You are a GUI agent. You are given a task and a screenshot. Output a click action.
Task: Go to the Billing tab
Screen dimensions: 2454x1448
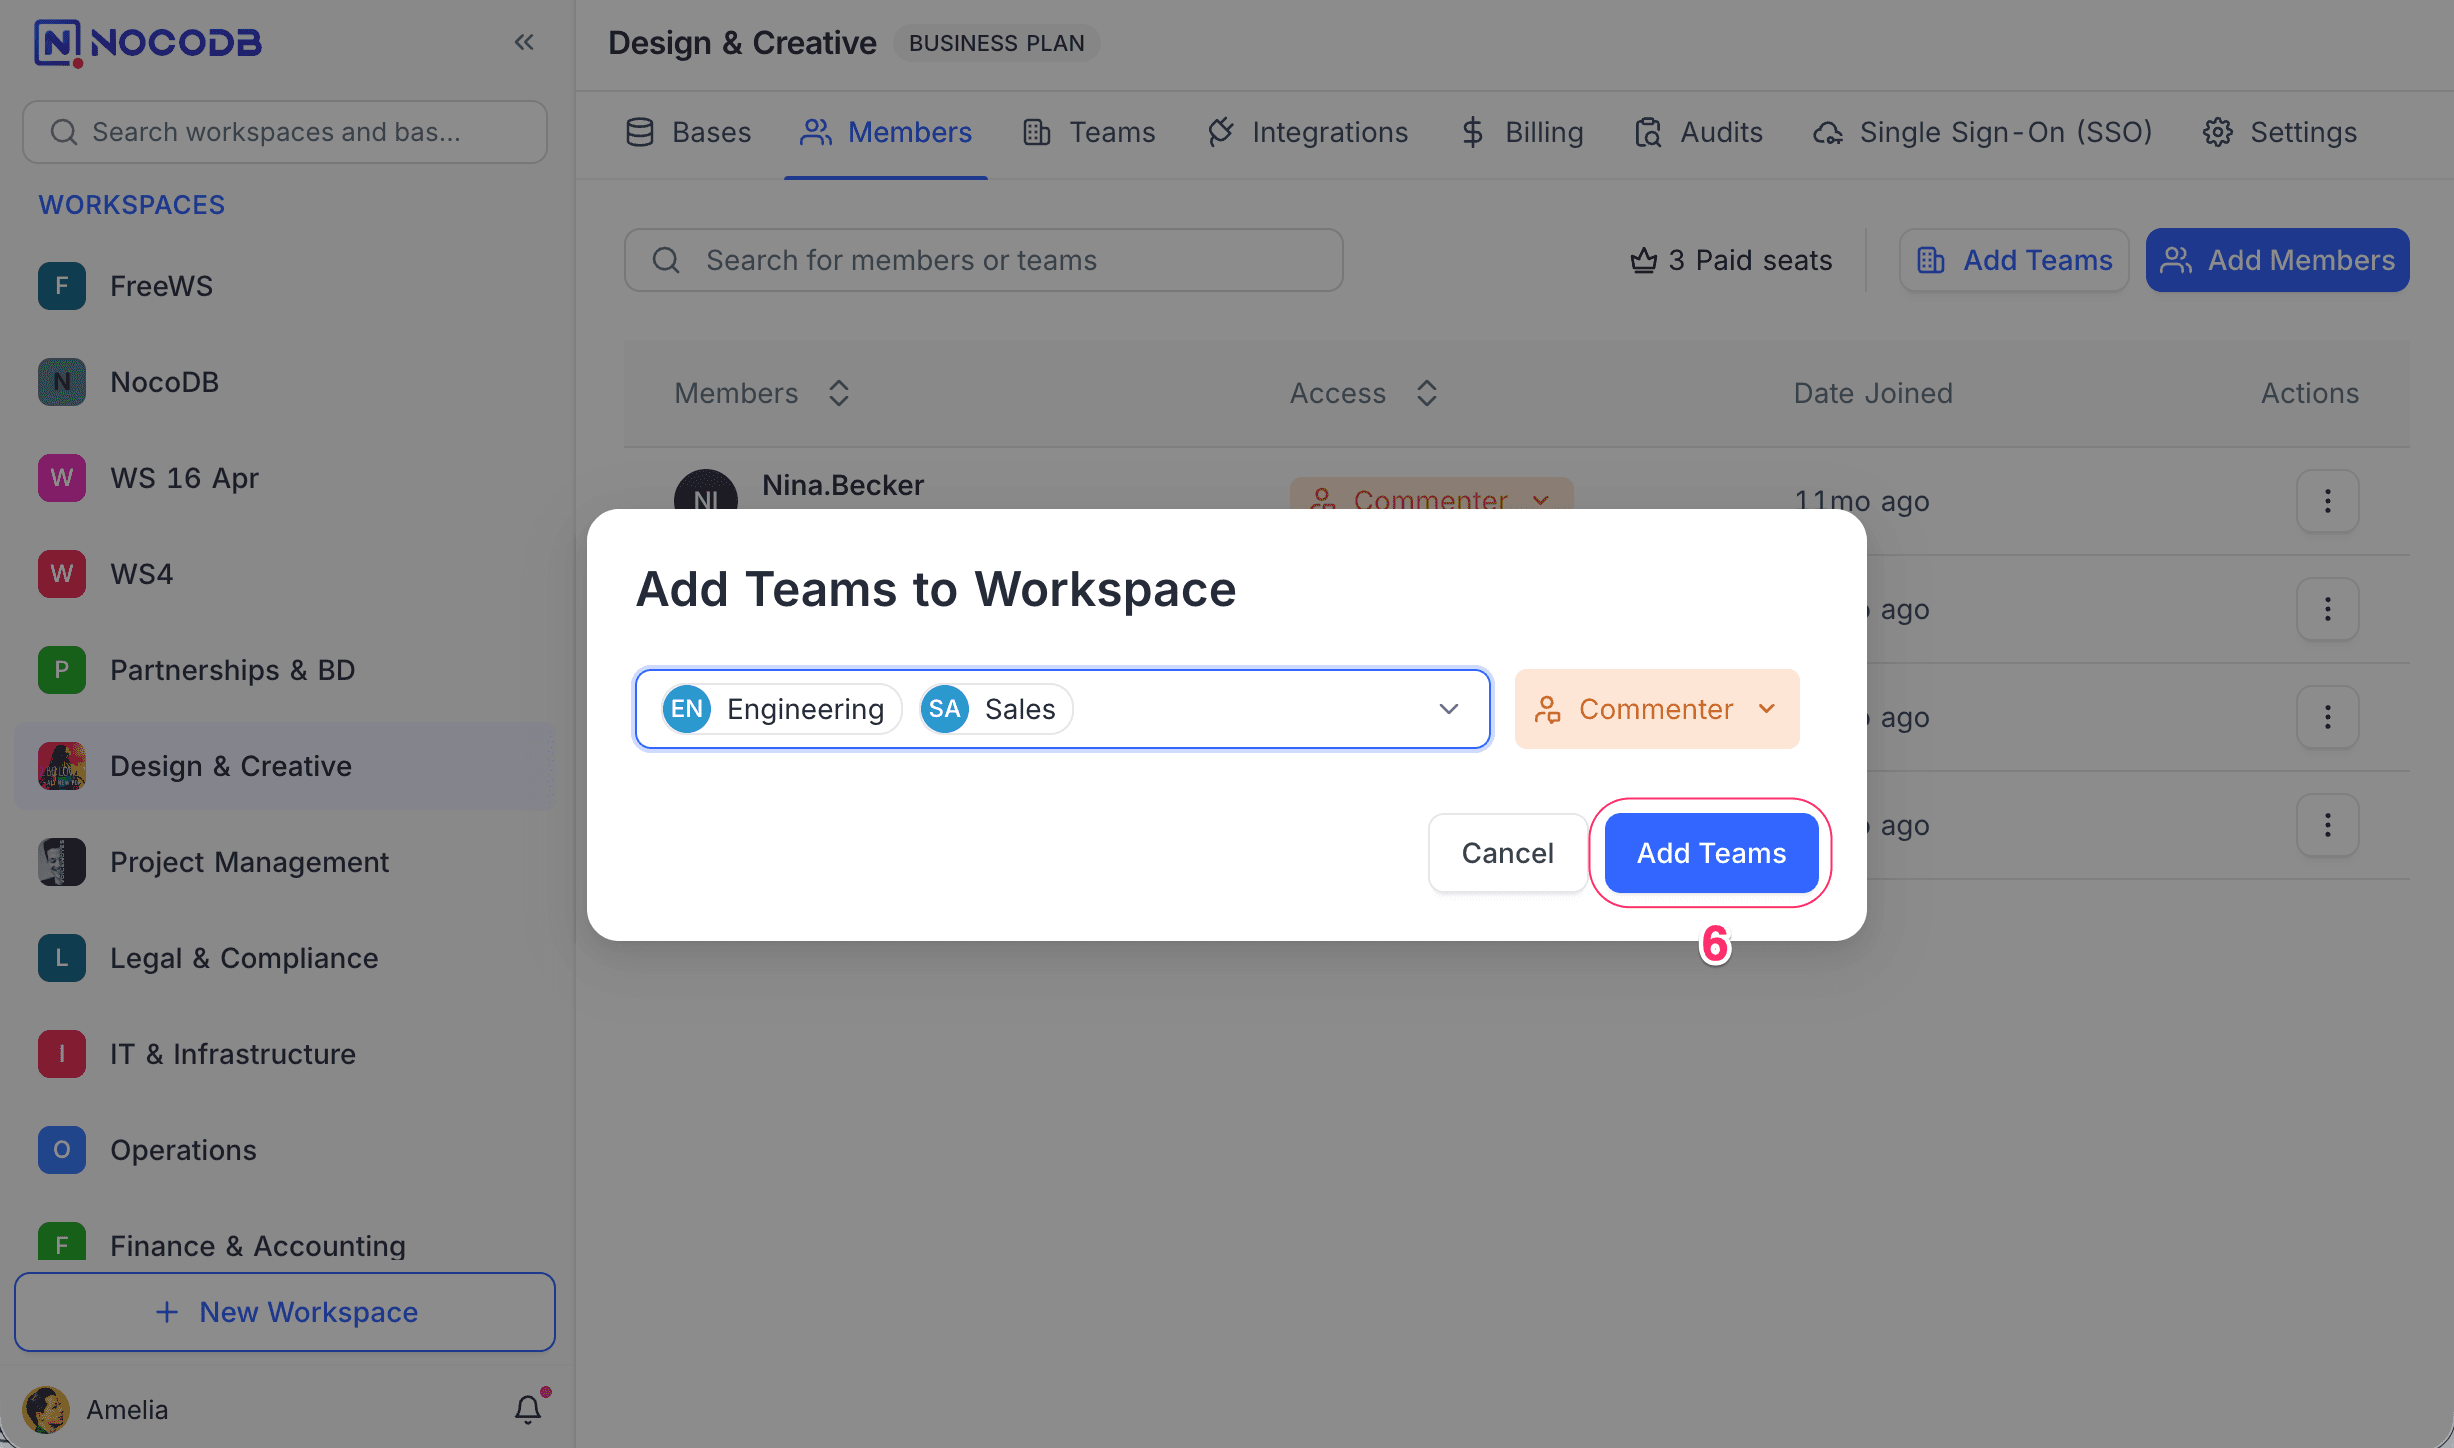tap(1522, 132)
